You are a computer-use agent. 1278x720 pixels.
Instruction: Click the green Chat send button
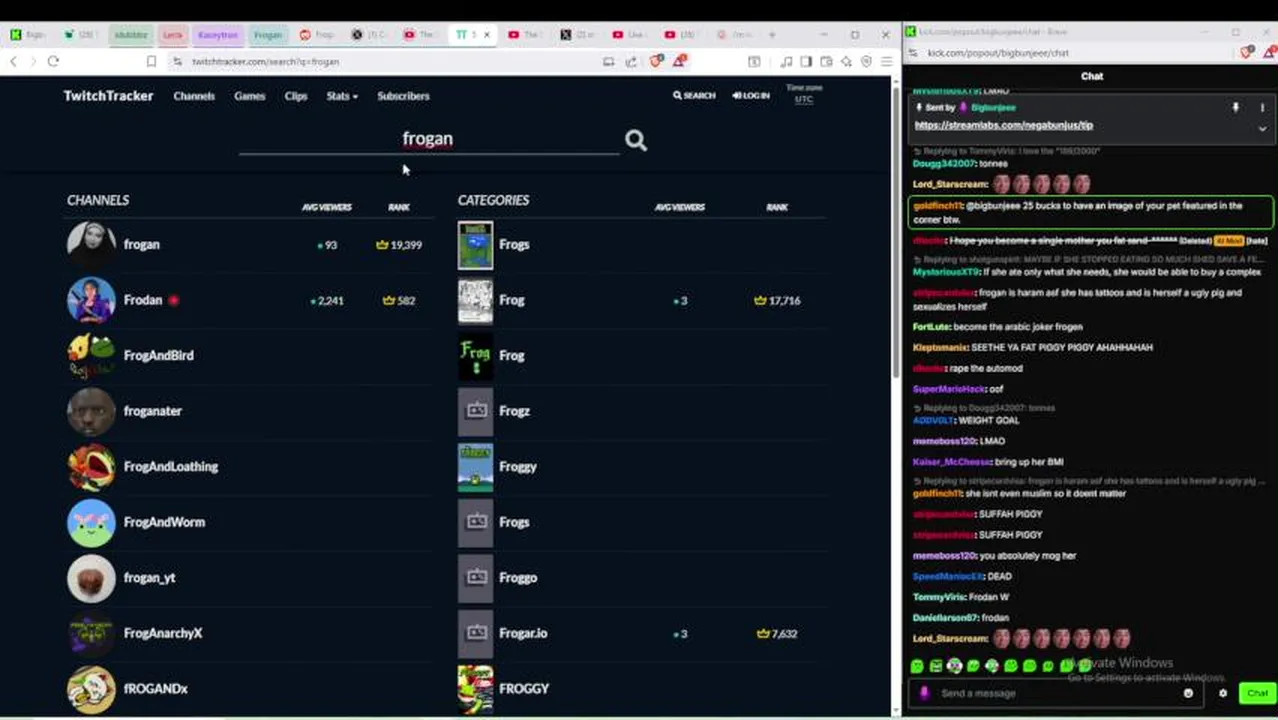point(1256,693)
